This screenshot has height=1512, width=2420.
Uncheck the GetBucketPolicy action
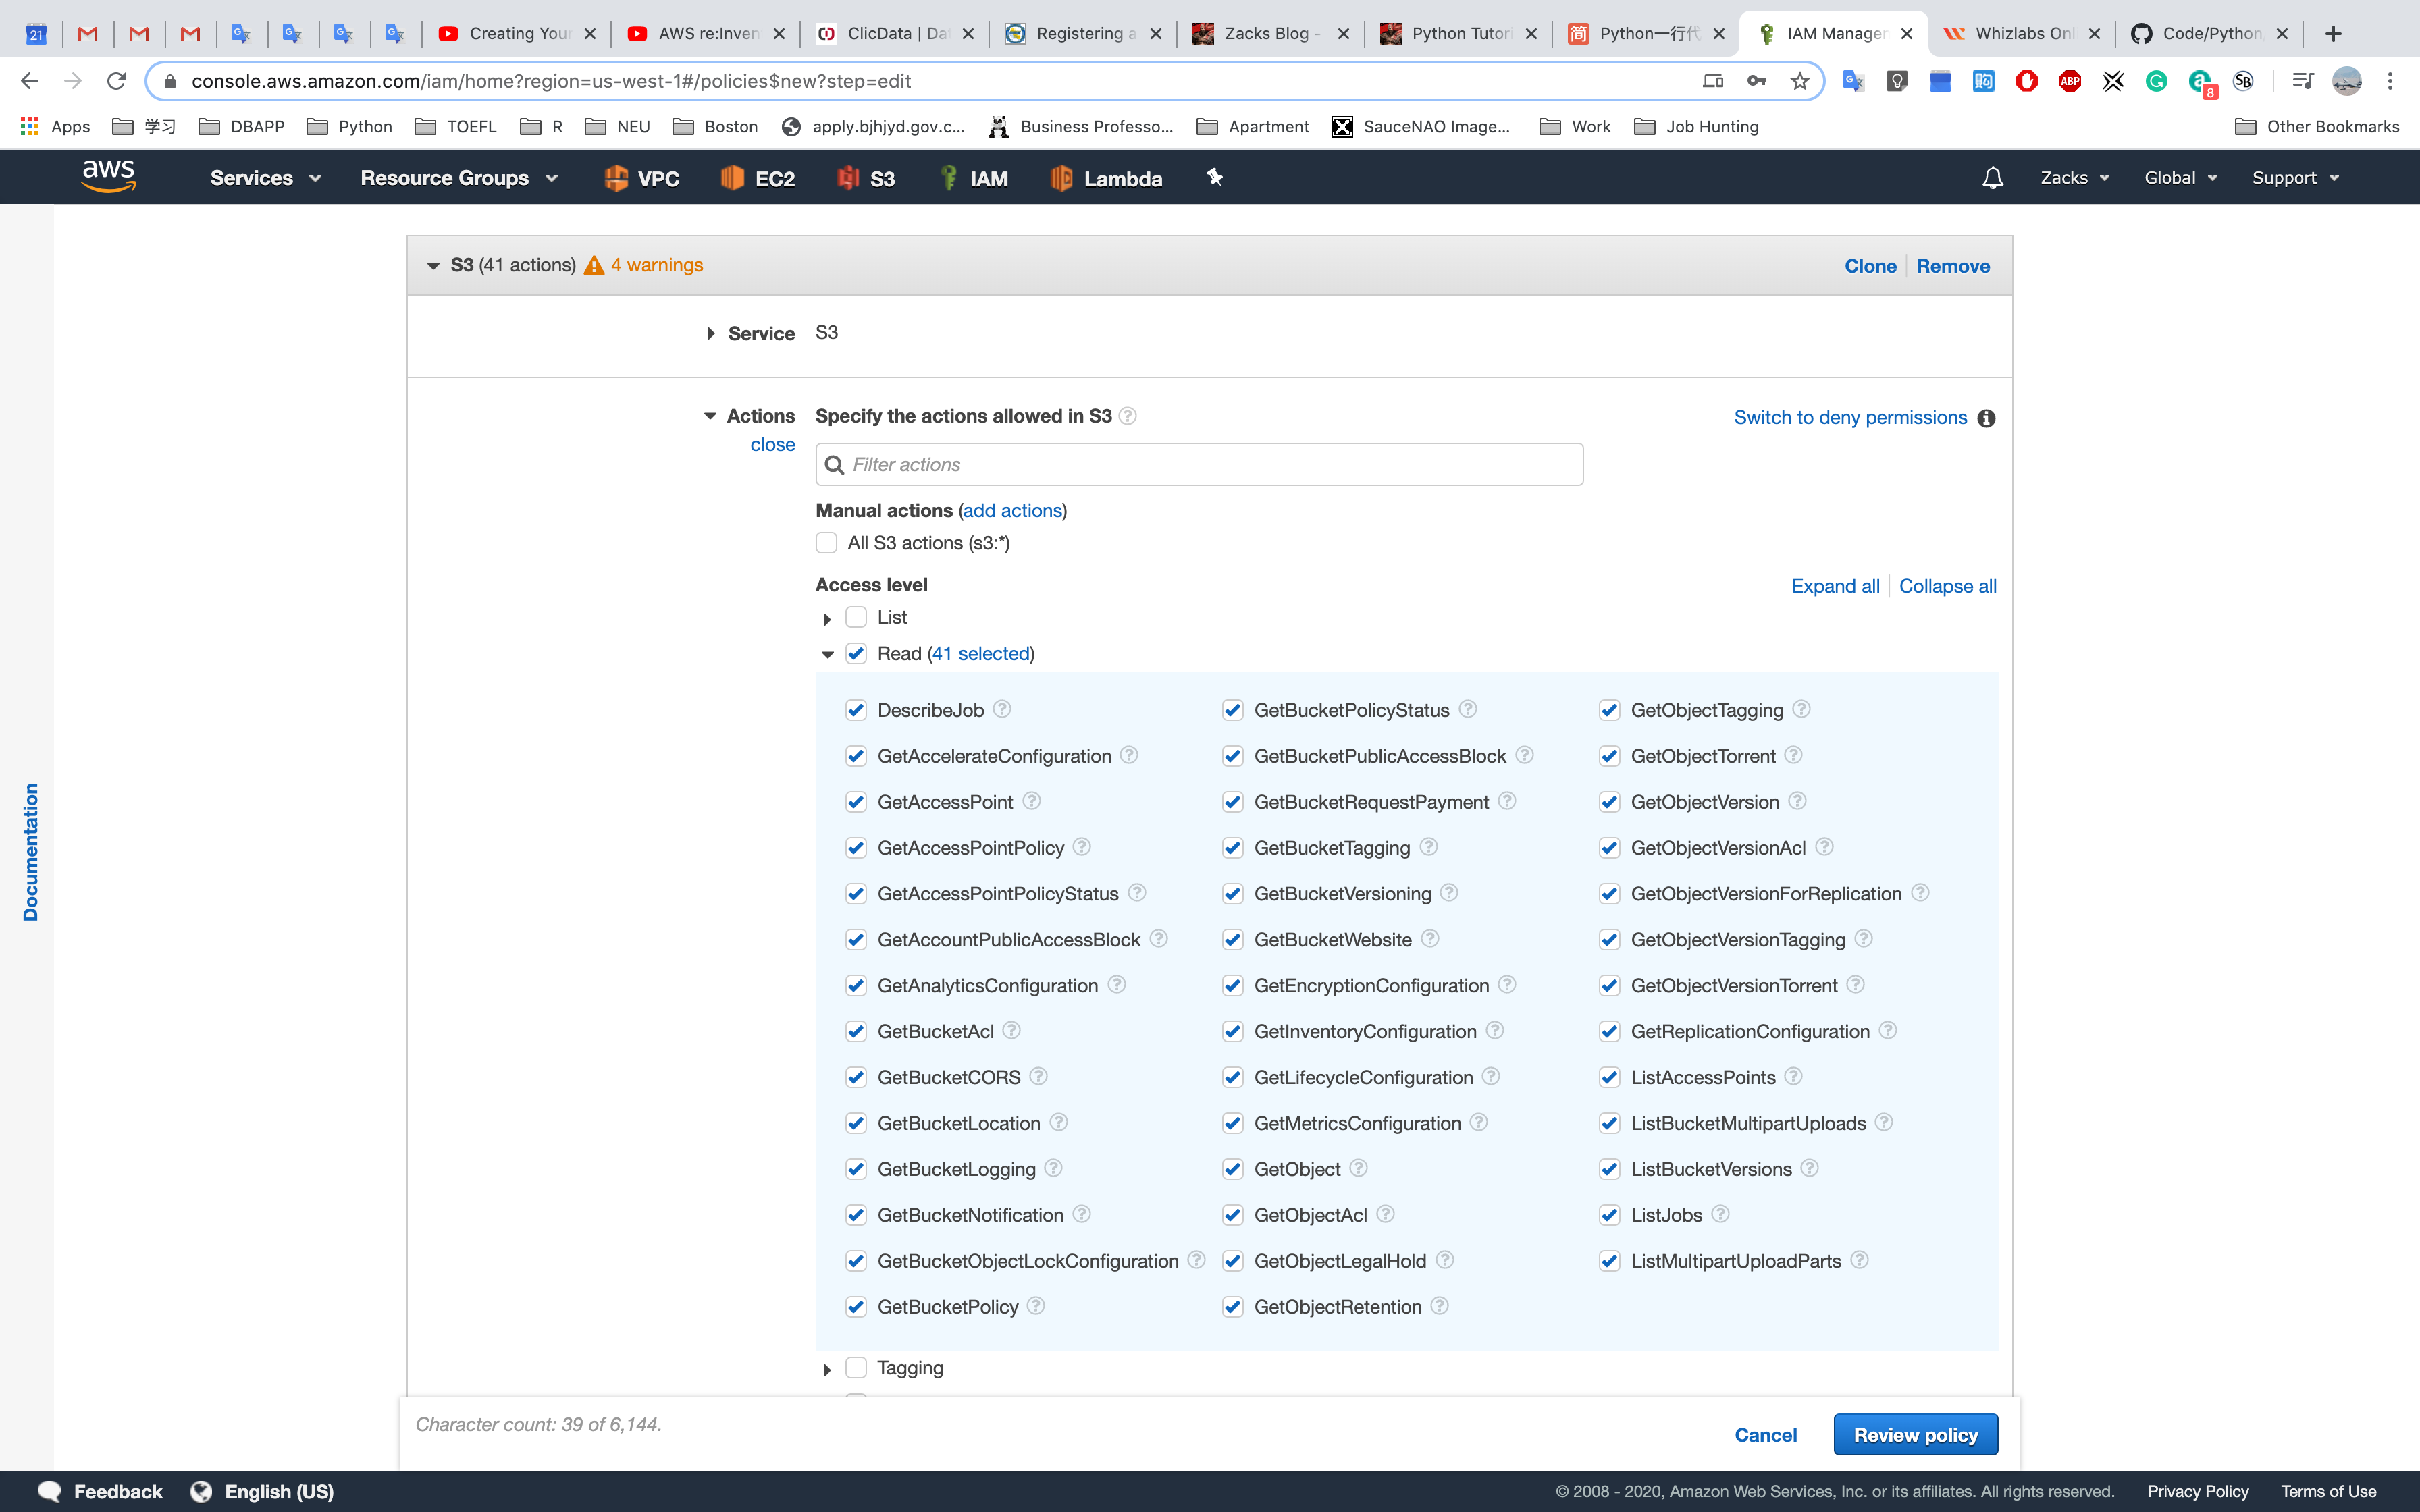(856, 1307)
